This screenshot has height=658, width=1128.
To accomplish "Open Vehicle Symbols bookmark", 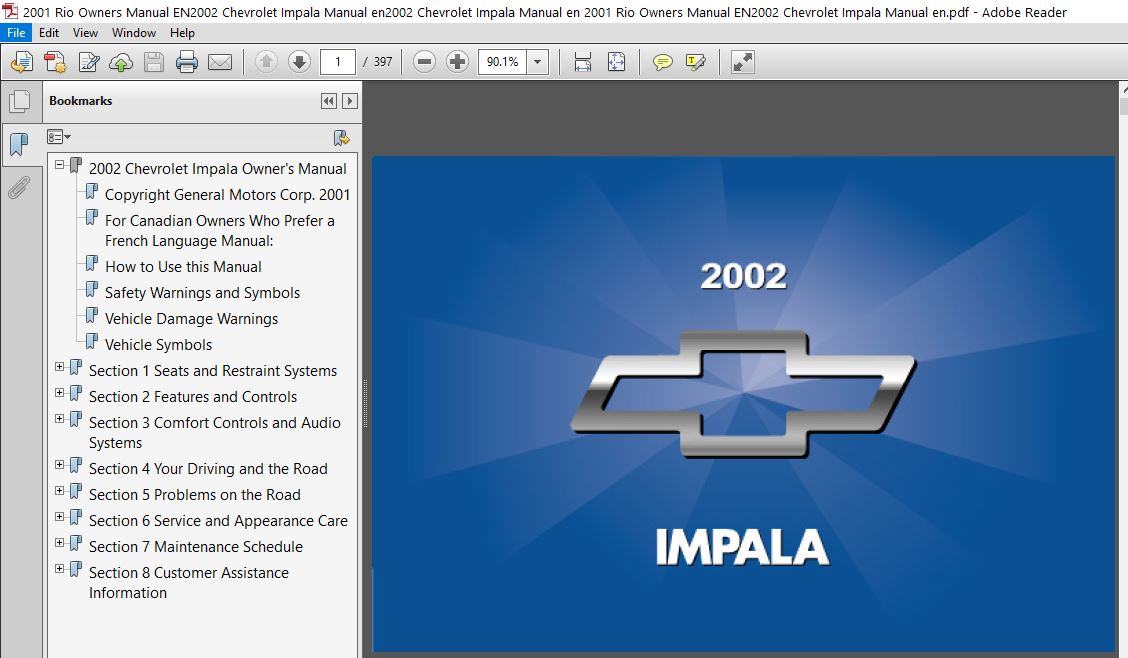I will point(158,344).
